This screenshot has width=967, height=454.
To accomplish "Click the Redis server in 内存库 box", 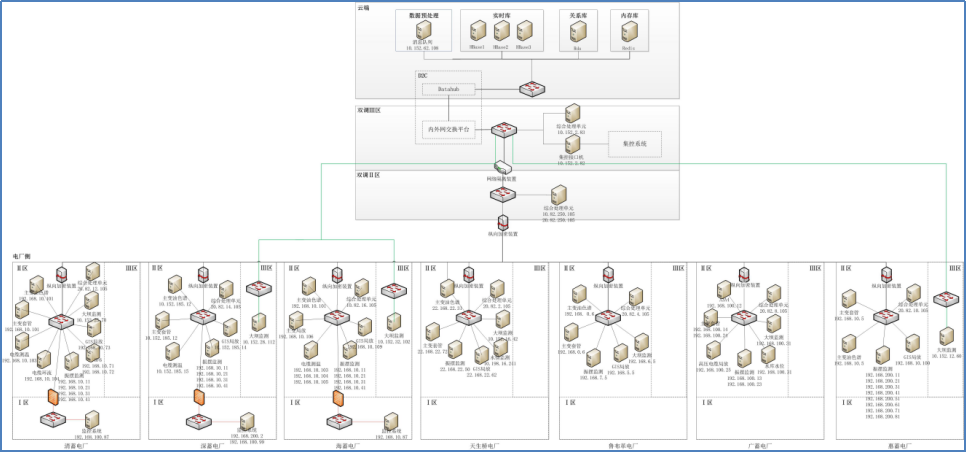I will pyautogui.click(x=629, y=31).
